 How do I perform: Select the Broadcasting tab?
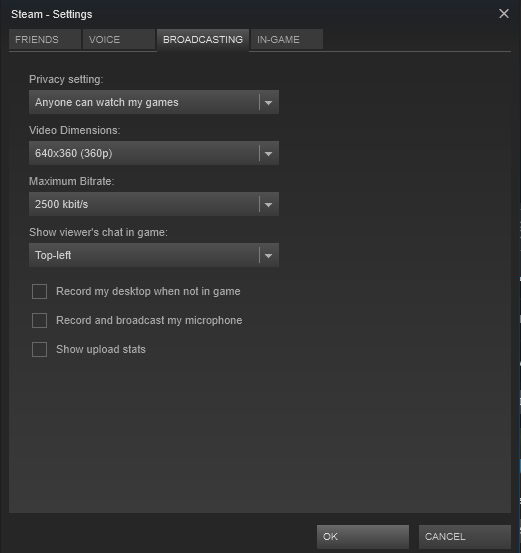point(203,40)
